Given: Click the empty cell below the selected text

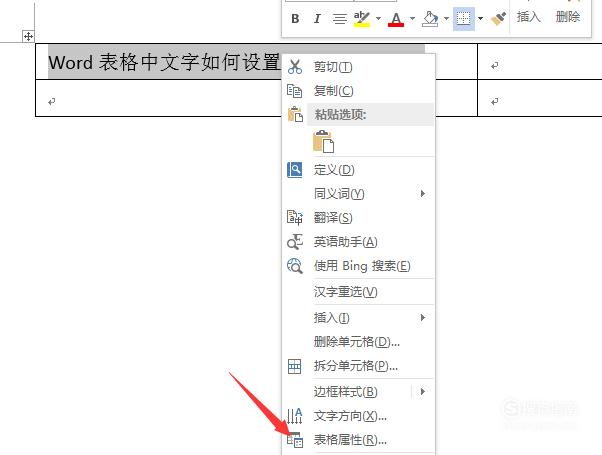Looking at the screenshot, I should 159,98.
